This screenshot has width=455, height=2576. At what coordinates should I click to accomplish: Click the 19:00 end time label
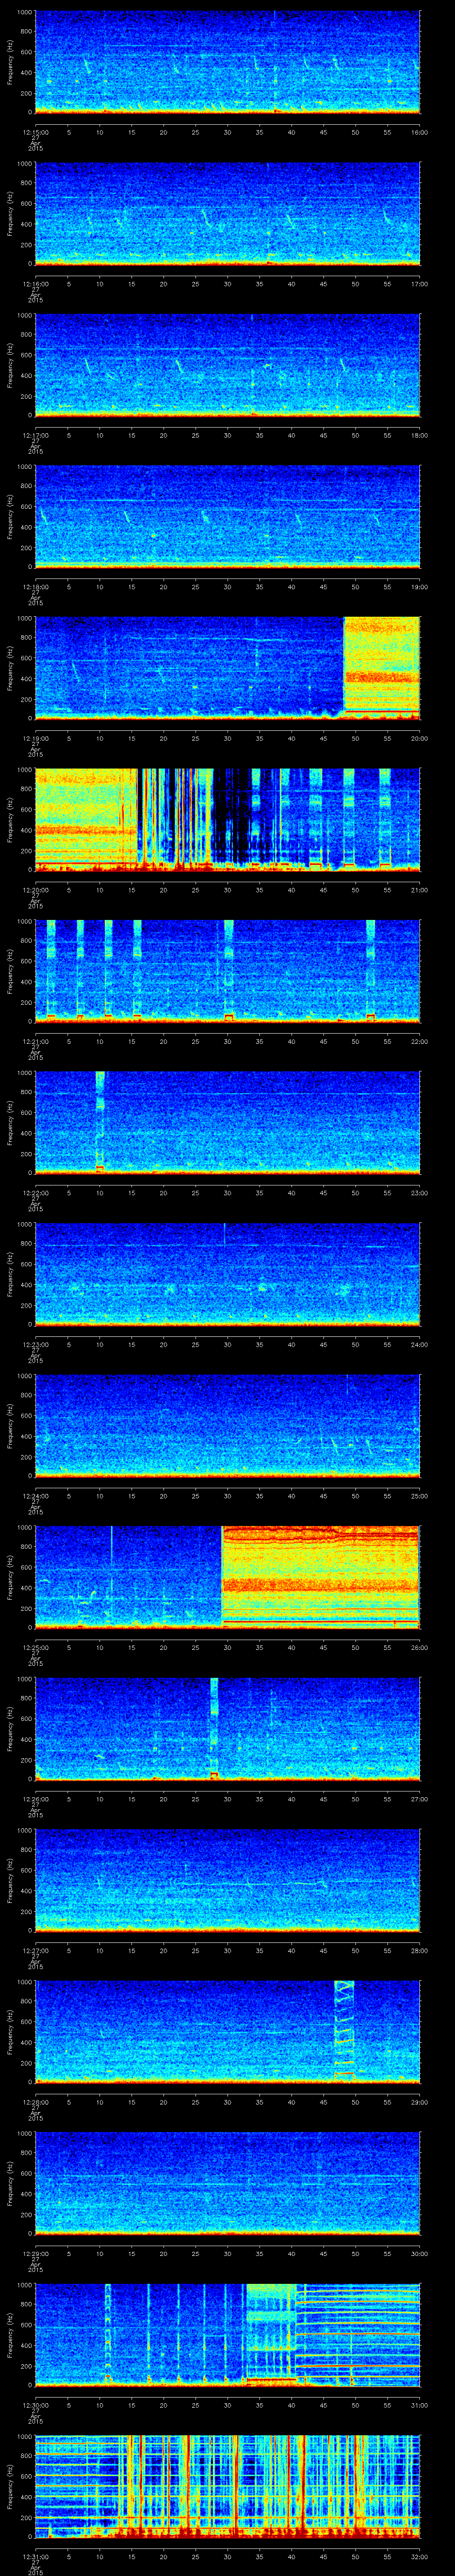click(x=420, y=587)
